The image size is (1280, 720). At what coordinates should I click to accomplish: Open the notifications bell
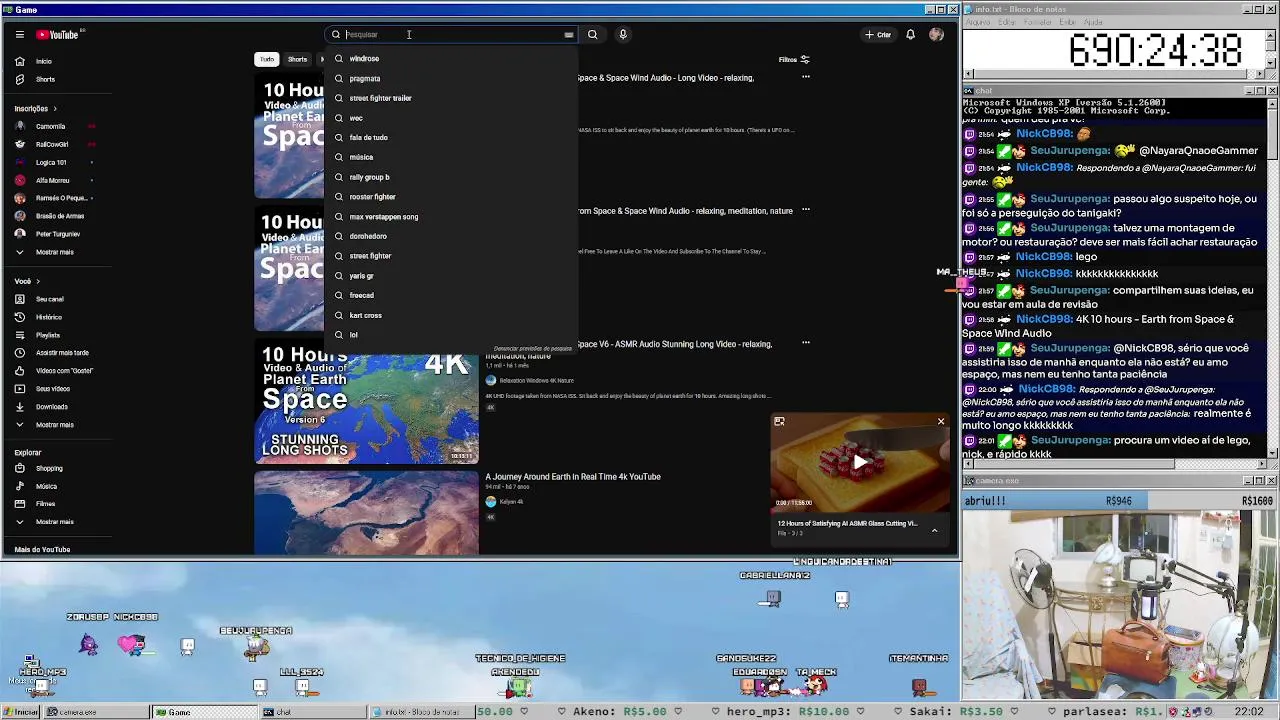[910, 35]
